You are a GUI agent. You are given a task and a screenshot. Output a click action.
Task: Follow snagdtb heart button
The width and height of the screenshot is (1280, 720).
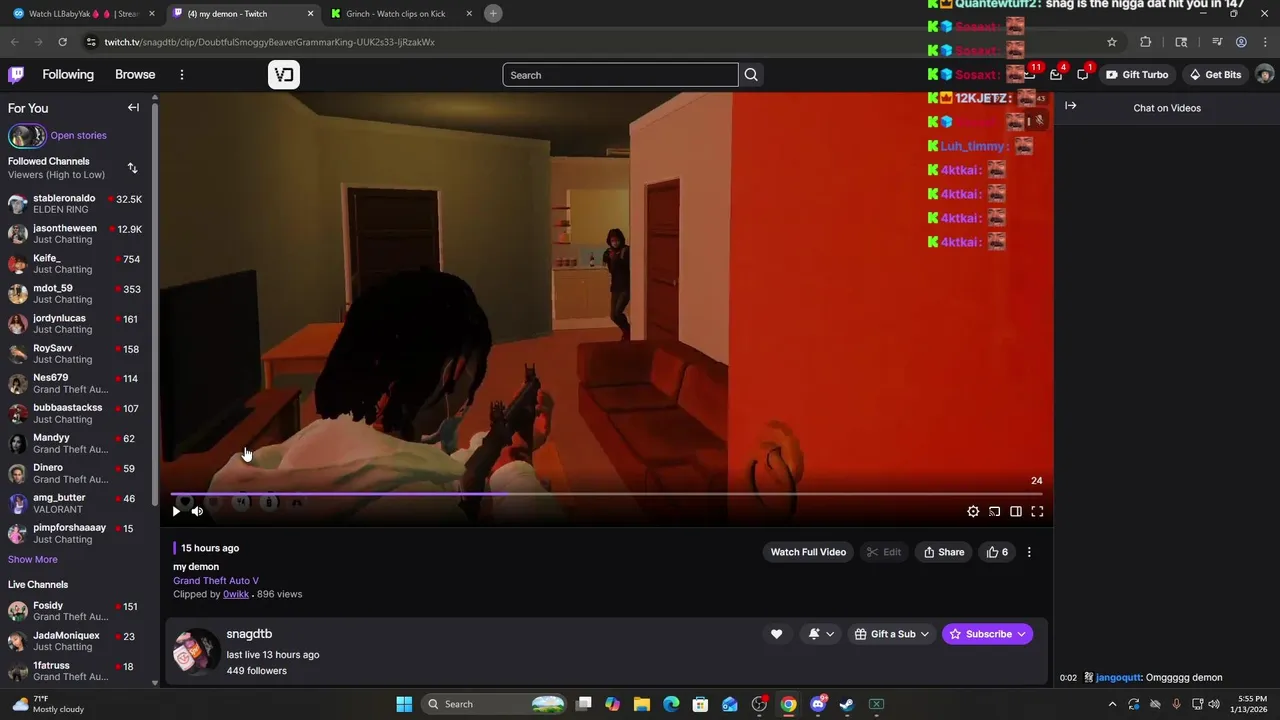coord(776,634)
